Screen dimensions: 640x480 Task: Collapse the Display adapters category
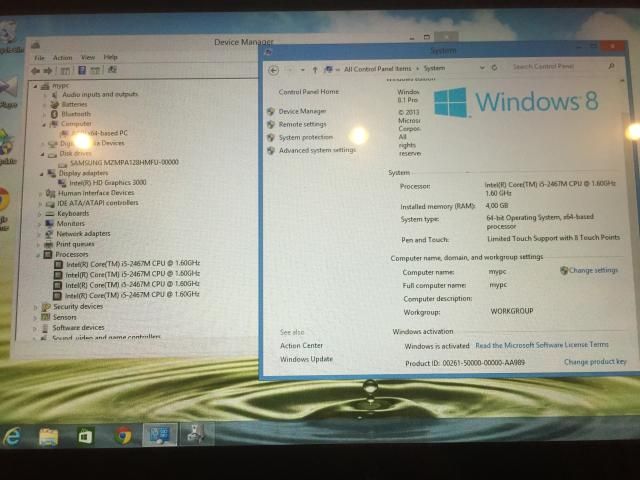42,174
